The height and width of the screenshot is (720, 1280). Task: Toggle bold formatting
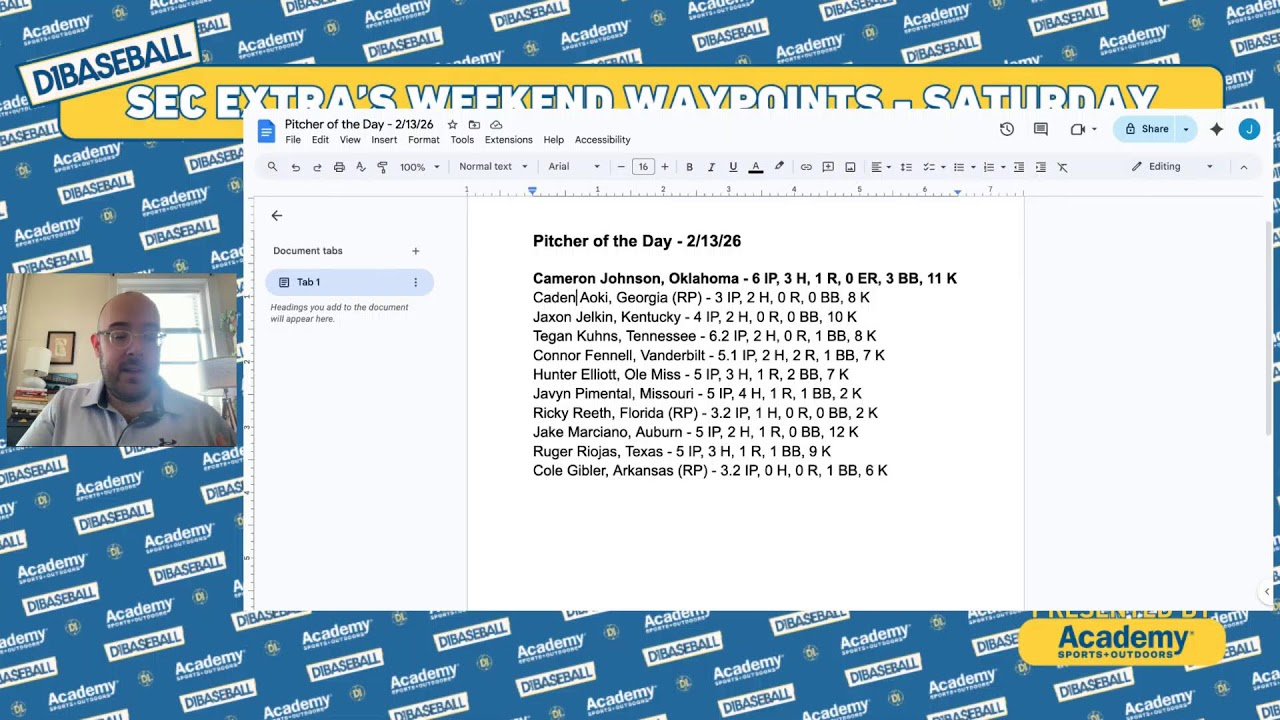(689, 167)
